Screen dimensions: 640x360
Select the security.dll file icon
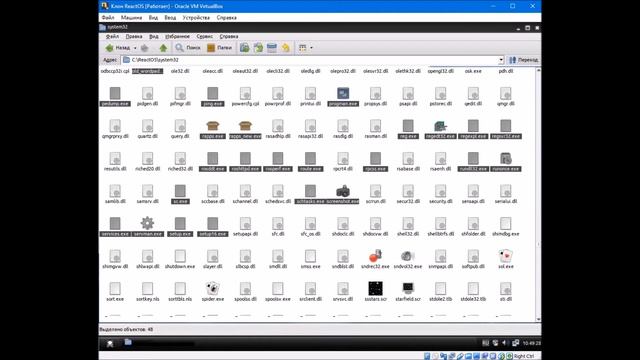(440, 191)
